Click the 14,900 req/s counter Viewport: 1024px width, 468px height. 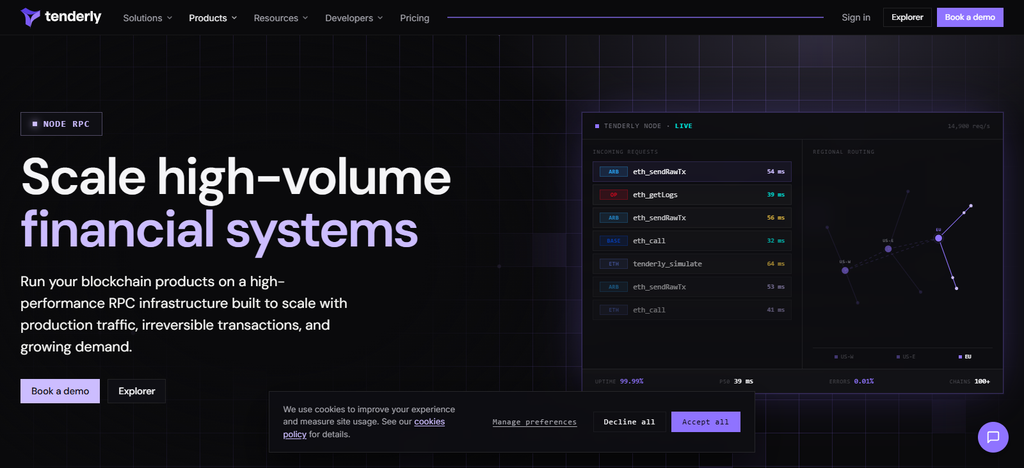click(968, 126)
